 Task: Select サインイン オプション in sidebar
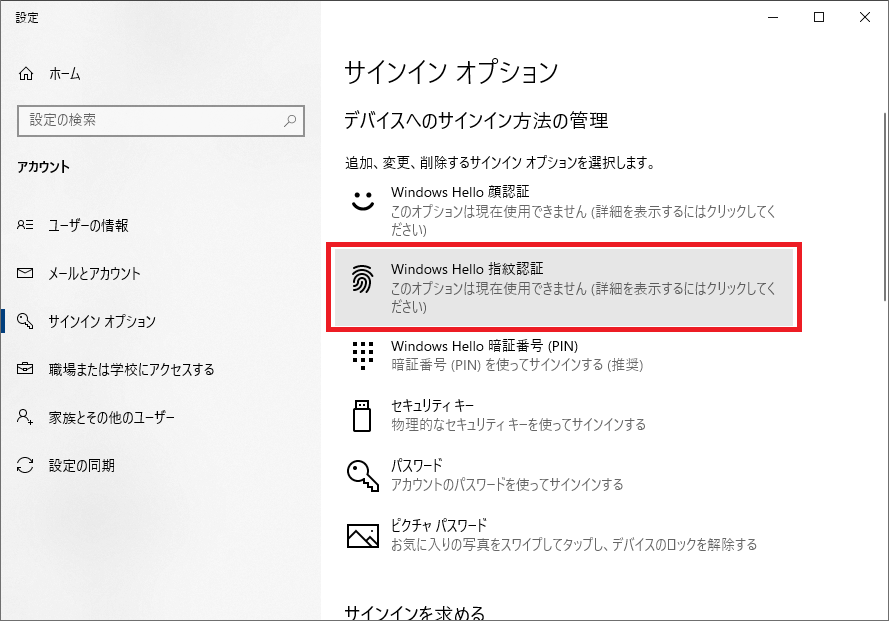[102, 322]
